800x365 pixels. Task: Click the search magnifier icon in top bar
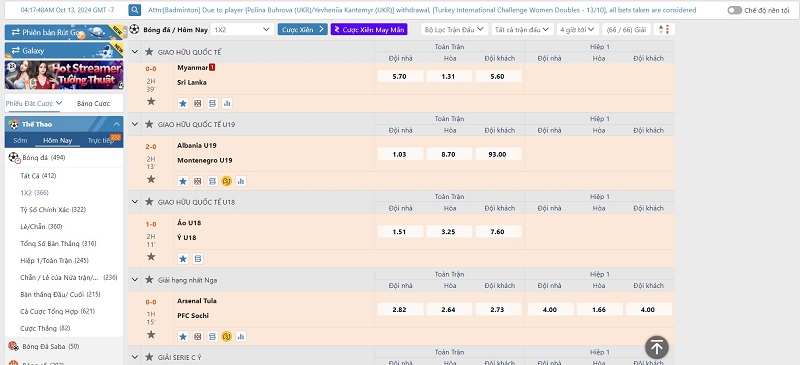tap(135, 10)
